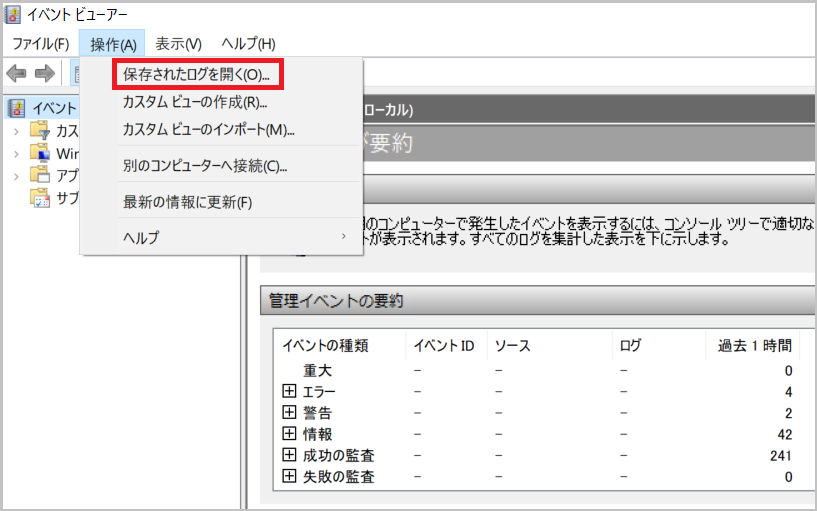Click the アプ application logs folder icon
Image resolution: width=817 pixels, height=511 pixels.
pyautogui.click(x=40, y=175)
